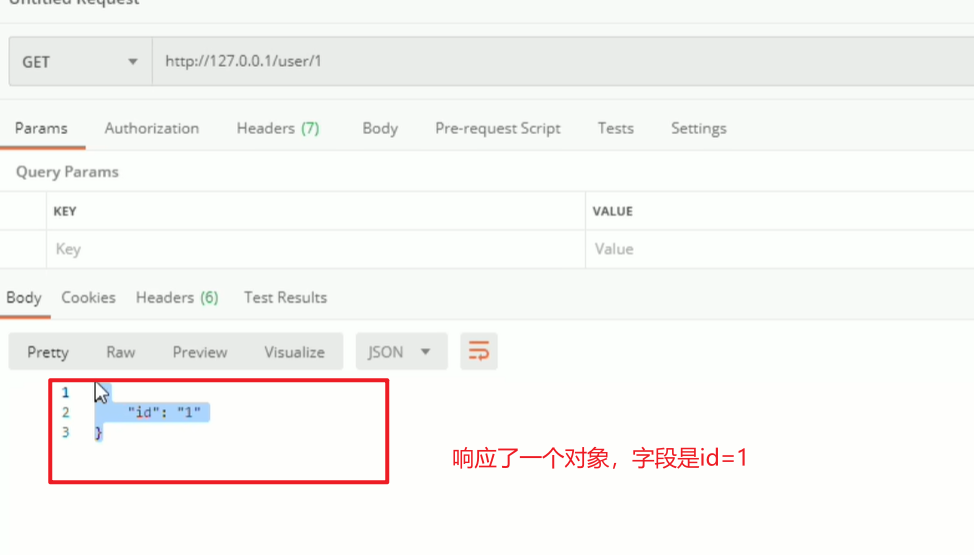Switch to the Params tab
The image size is (974, 555).
41,128
